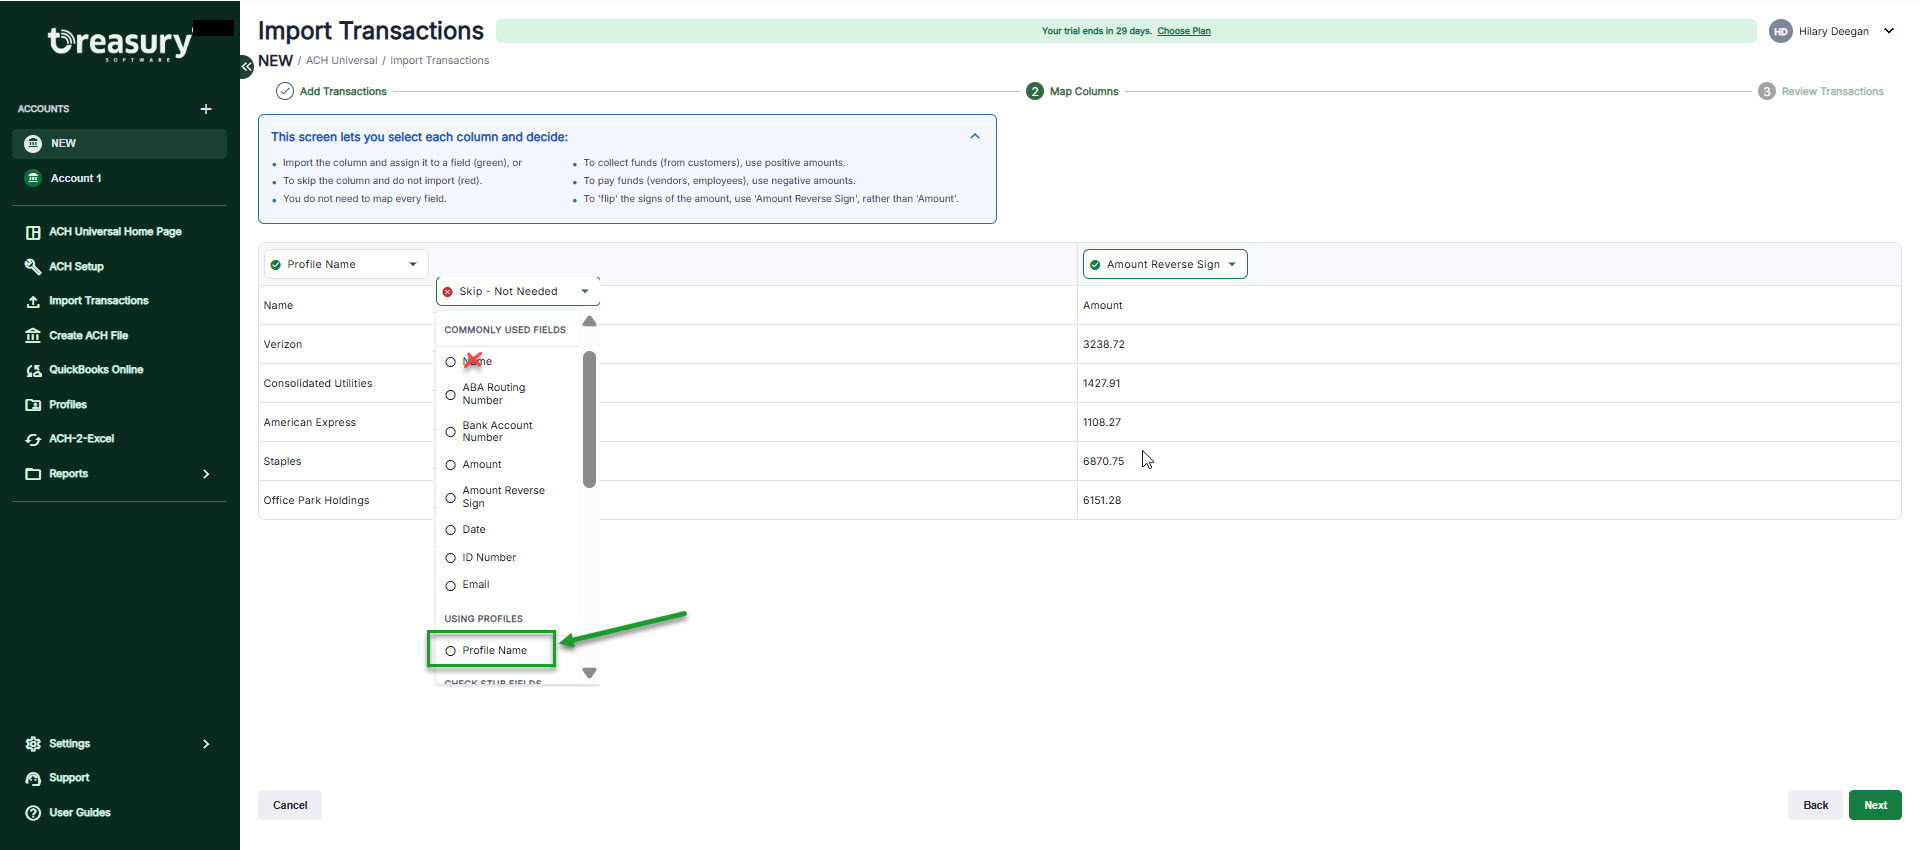Expand the Reports submenu arrow

[206, 474]
